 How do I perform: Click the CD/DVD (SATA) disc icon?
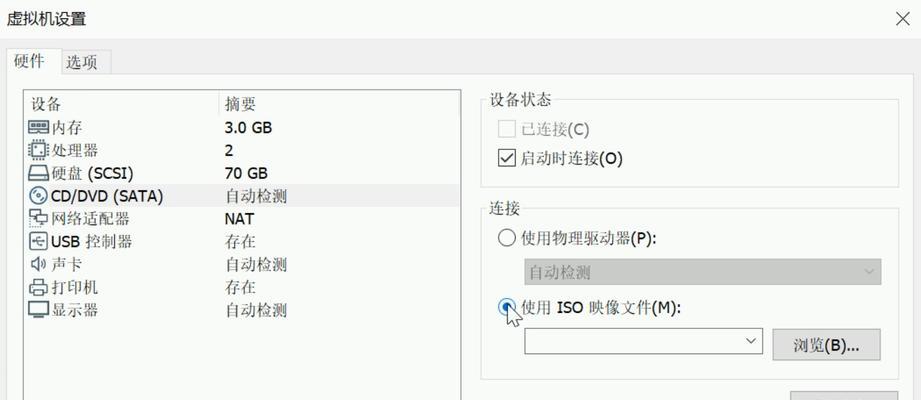pyautogui.click(x=38, y=196)
